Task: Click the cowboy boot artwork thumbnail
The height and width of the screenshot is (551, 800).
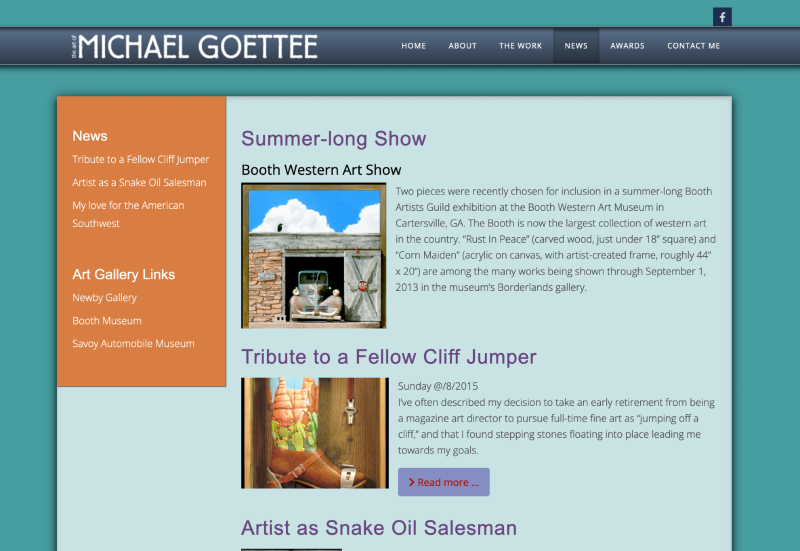Action: pos(314,433)
